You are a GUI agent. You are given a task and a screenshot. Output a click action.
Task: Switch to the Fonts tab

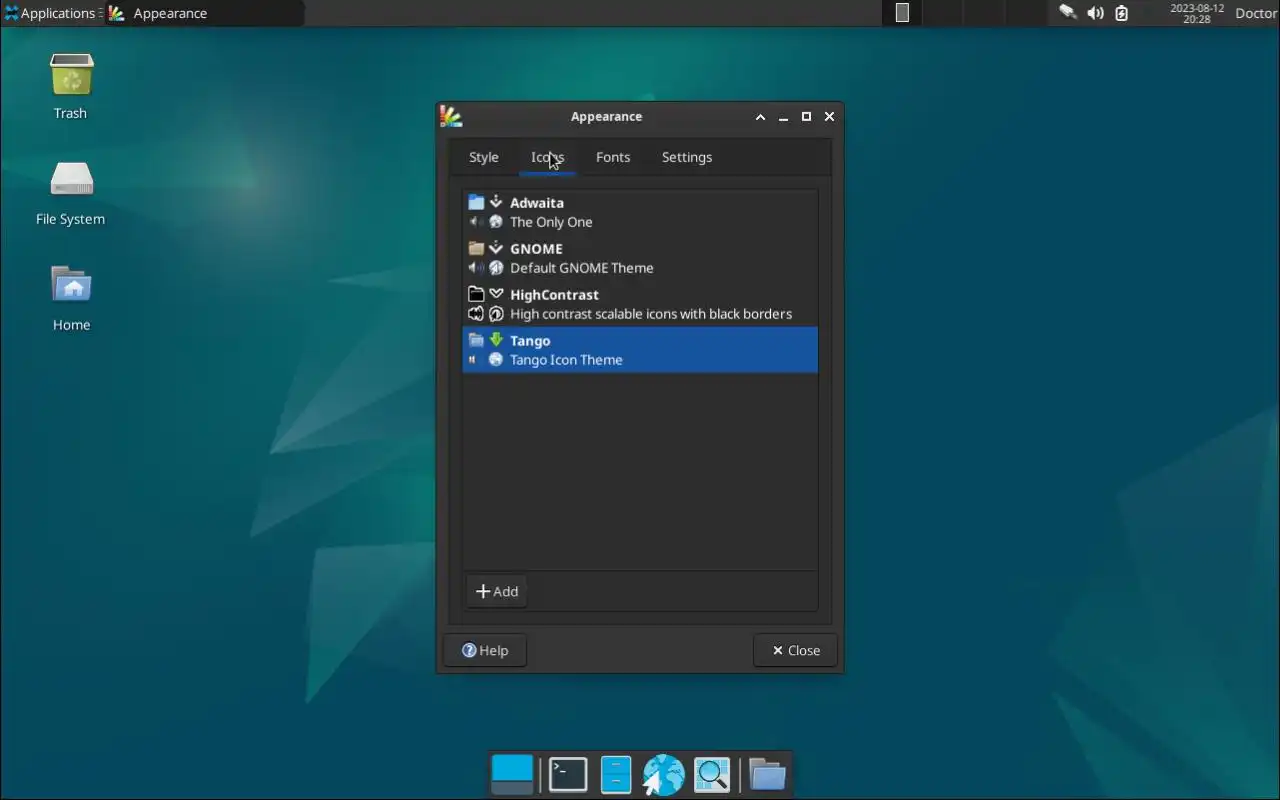613,157
